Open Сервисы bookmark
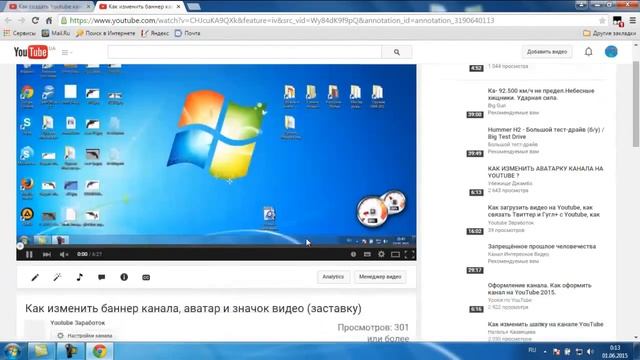 (20, 33)
